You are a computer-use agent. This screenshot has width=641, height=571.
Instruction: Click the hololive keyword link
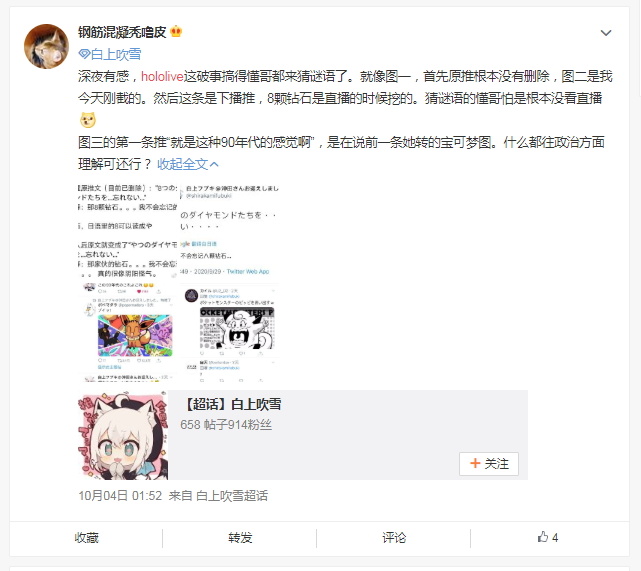tap(162, 76)
